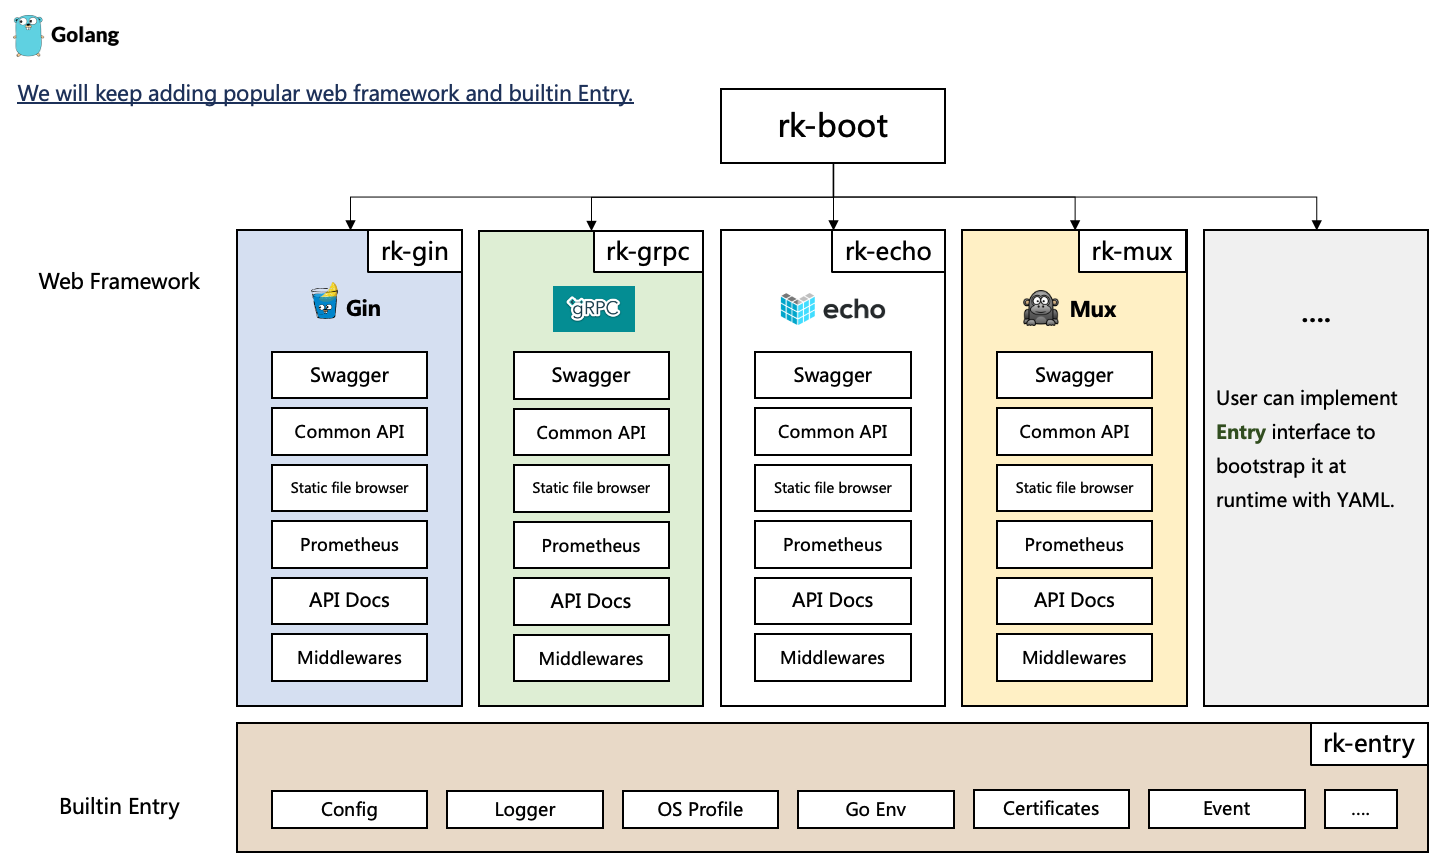The height and width of the screenshot is (868, 1443).
Task: Click Prometheus box under Mux
Action: click(1074, 545)
